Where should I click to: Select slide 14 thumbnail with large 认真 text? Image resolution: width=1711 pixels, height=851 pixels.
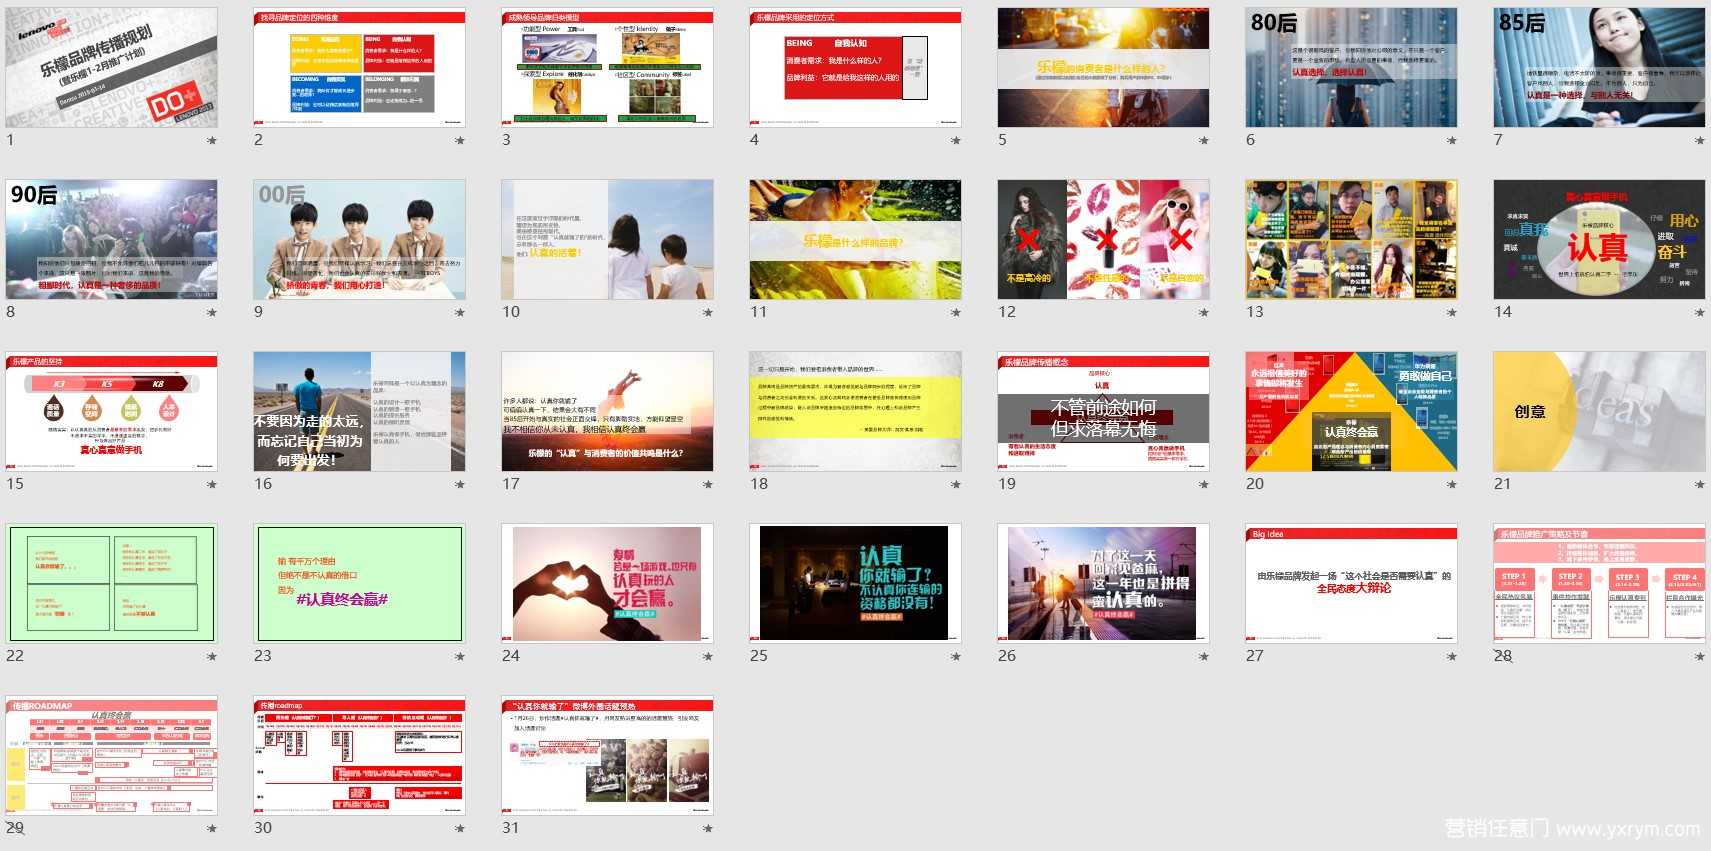tap(1599, 240)
